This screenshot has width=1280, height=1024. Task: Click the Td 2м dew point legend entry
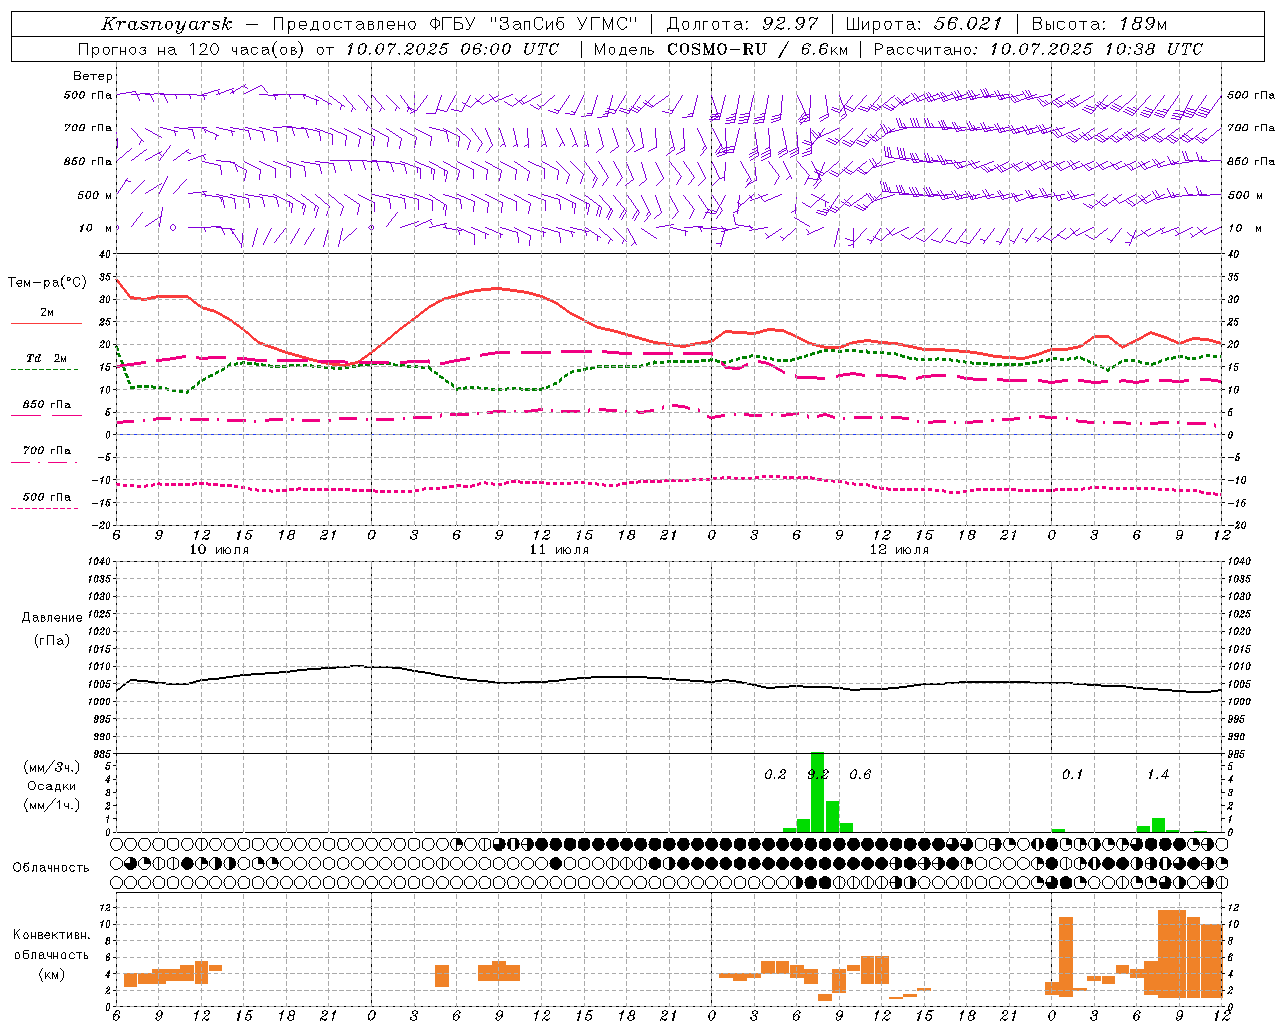[x=46, y=358]
